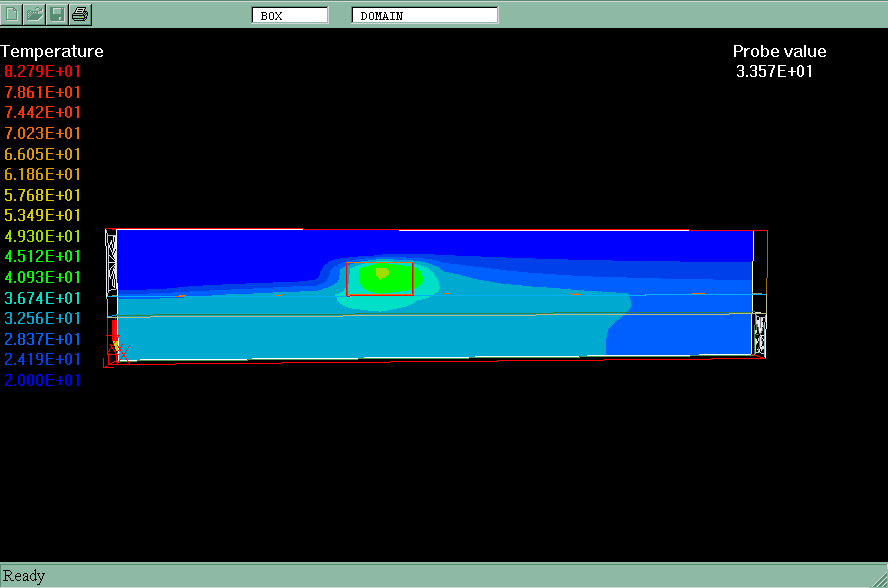
Task: Click the Probe value label
Action: (779, 52)
